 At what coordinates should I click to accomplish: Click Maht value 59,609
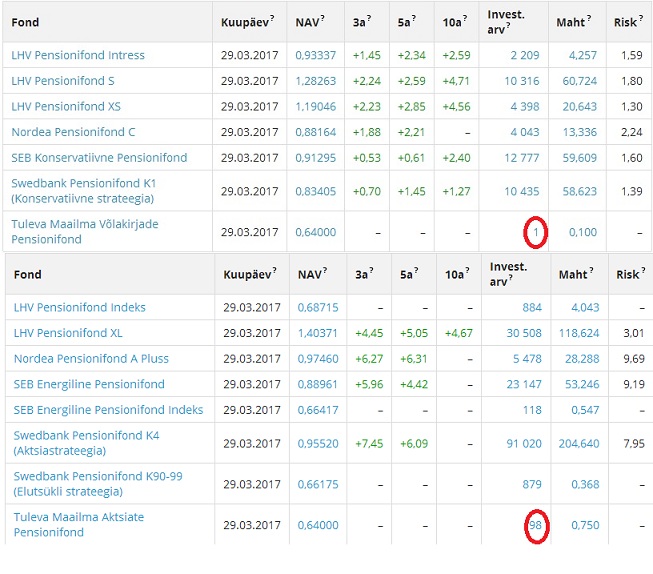580,157
